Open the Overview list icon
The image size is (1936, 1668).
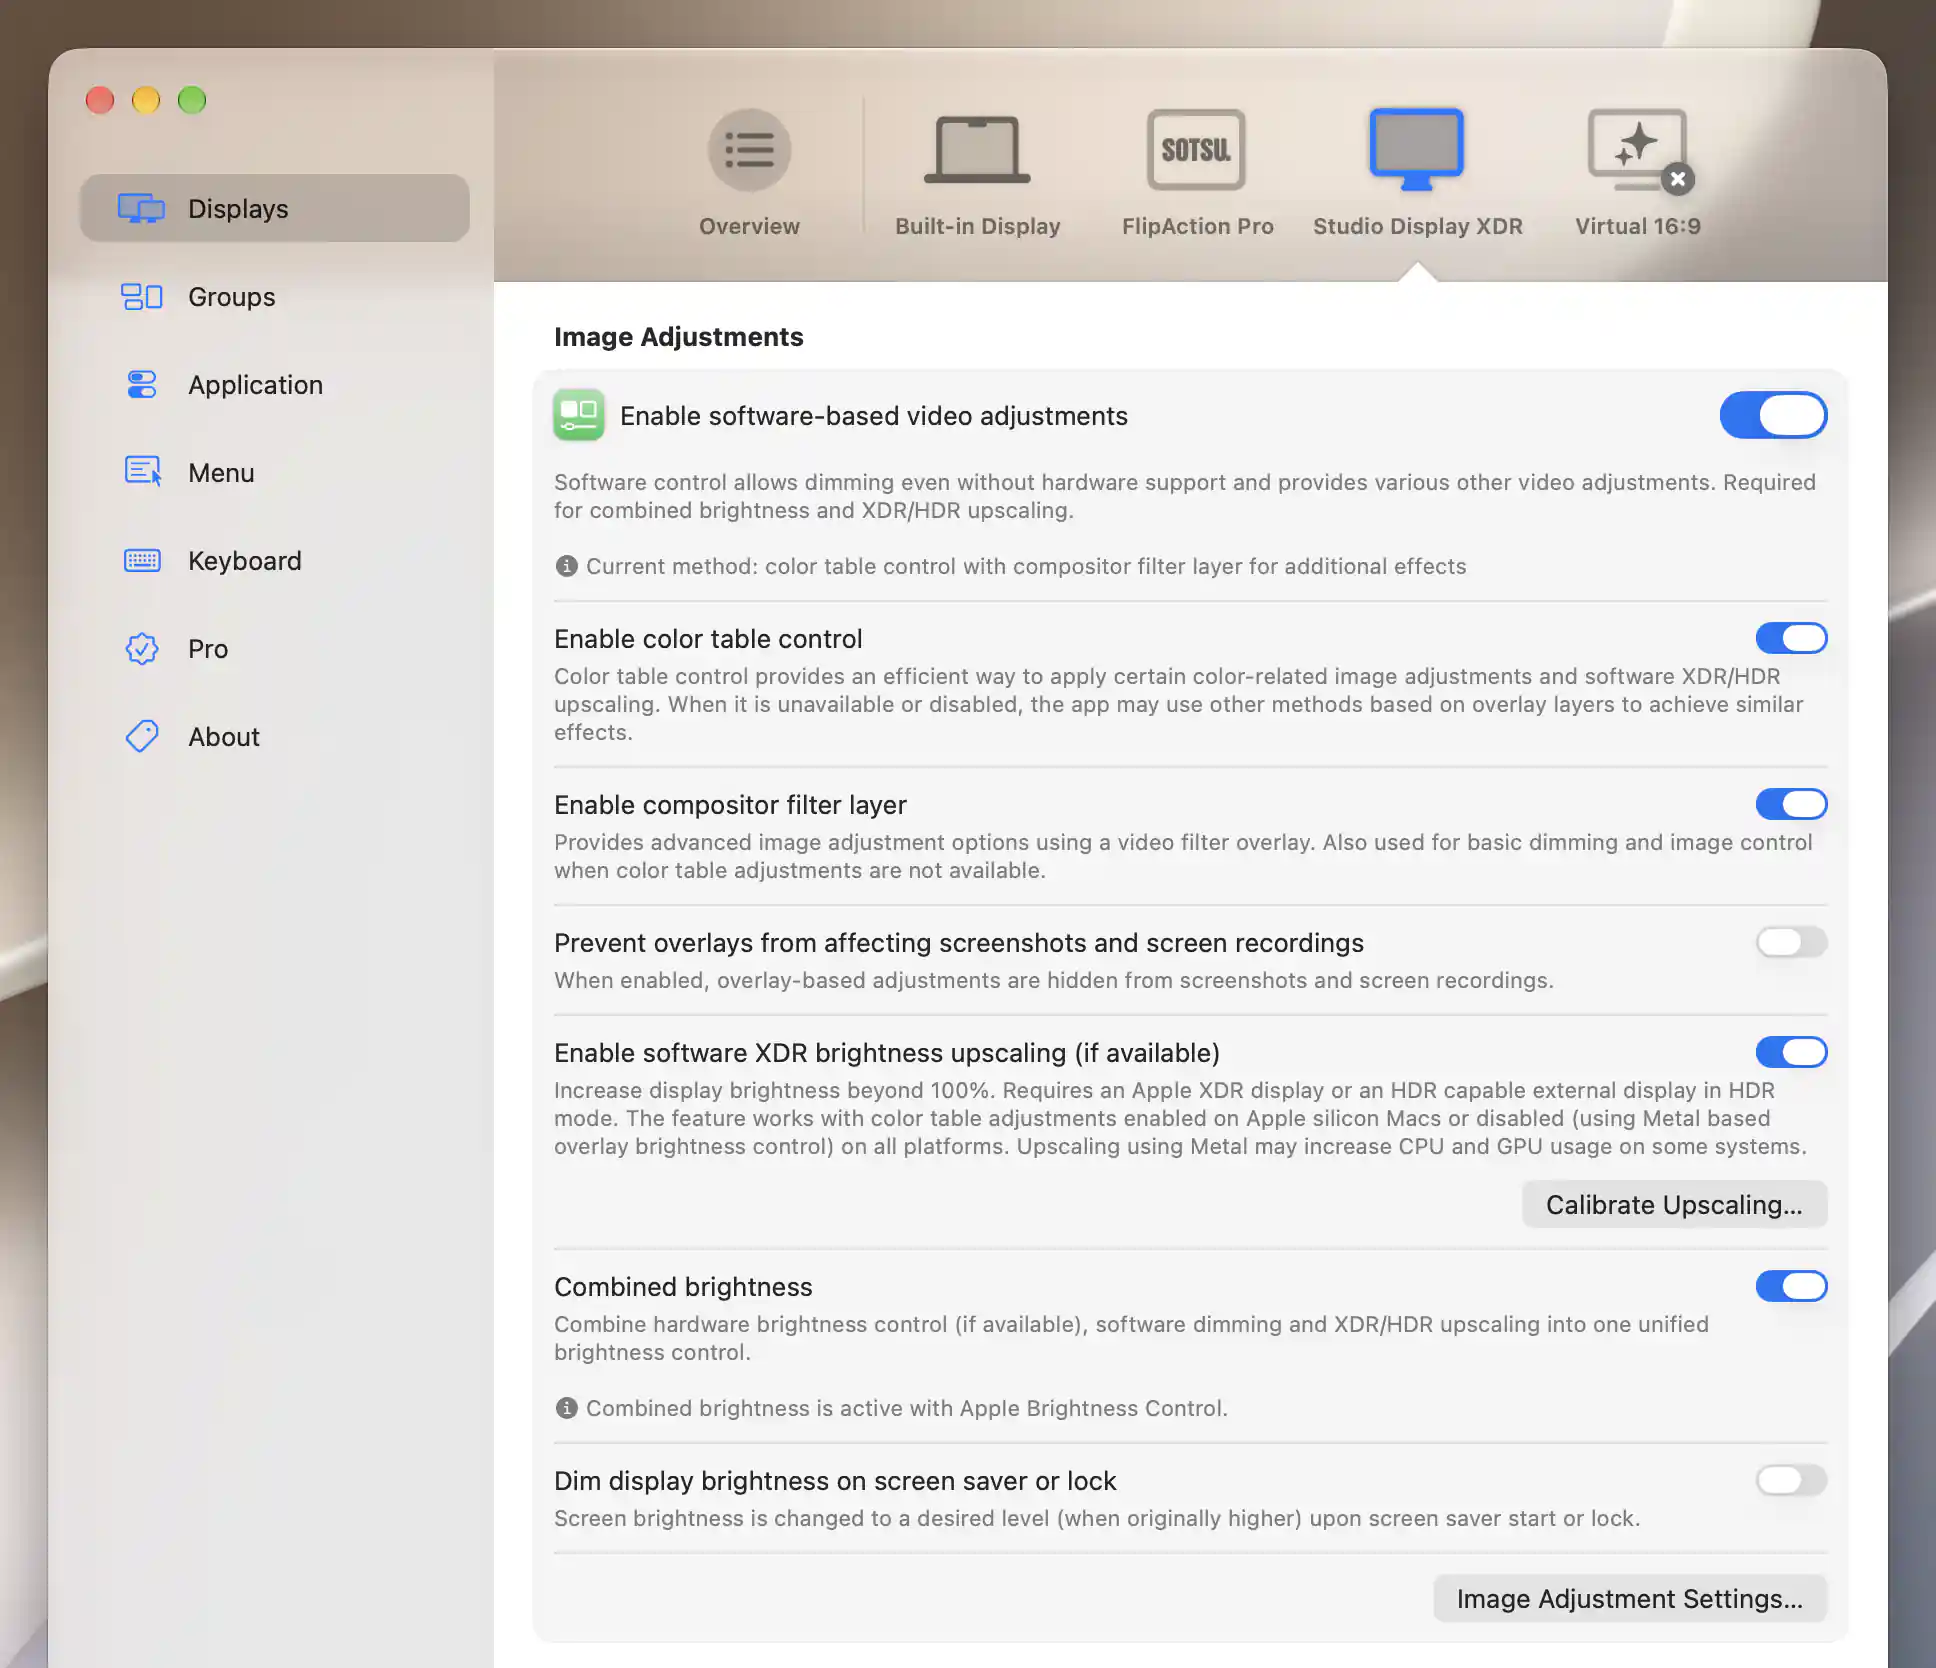[749, 150]
